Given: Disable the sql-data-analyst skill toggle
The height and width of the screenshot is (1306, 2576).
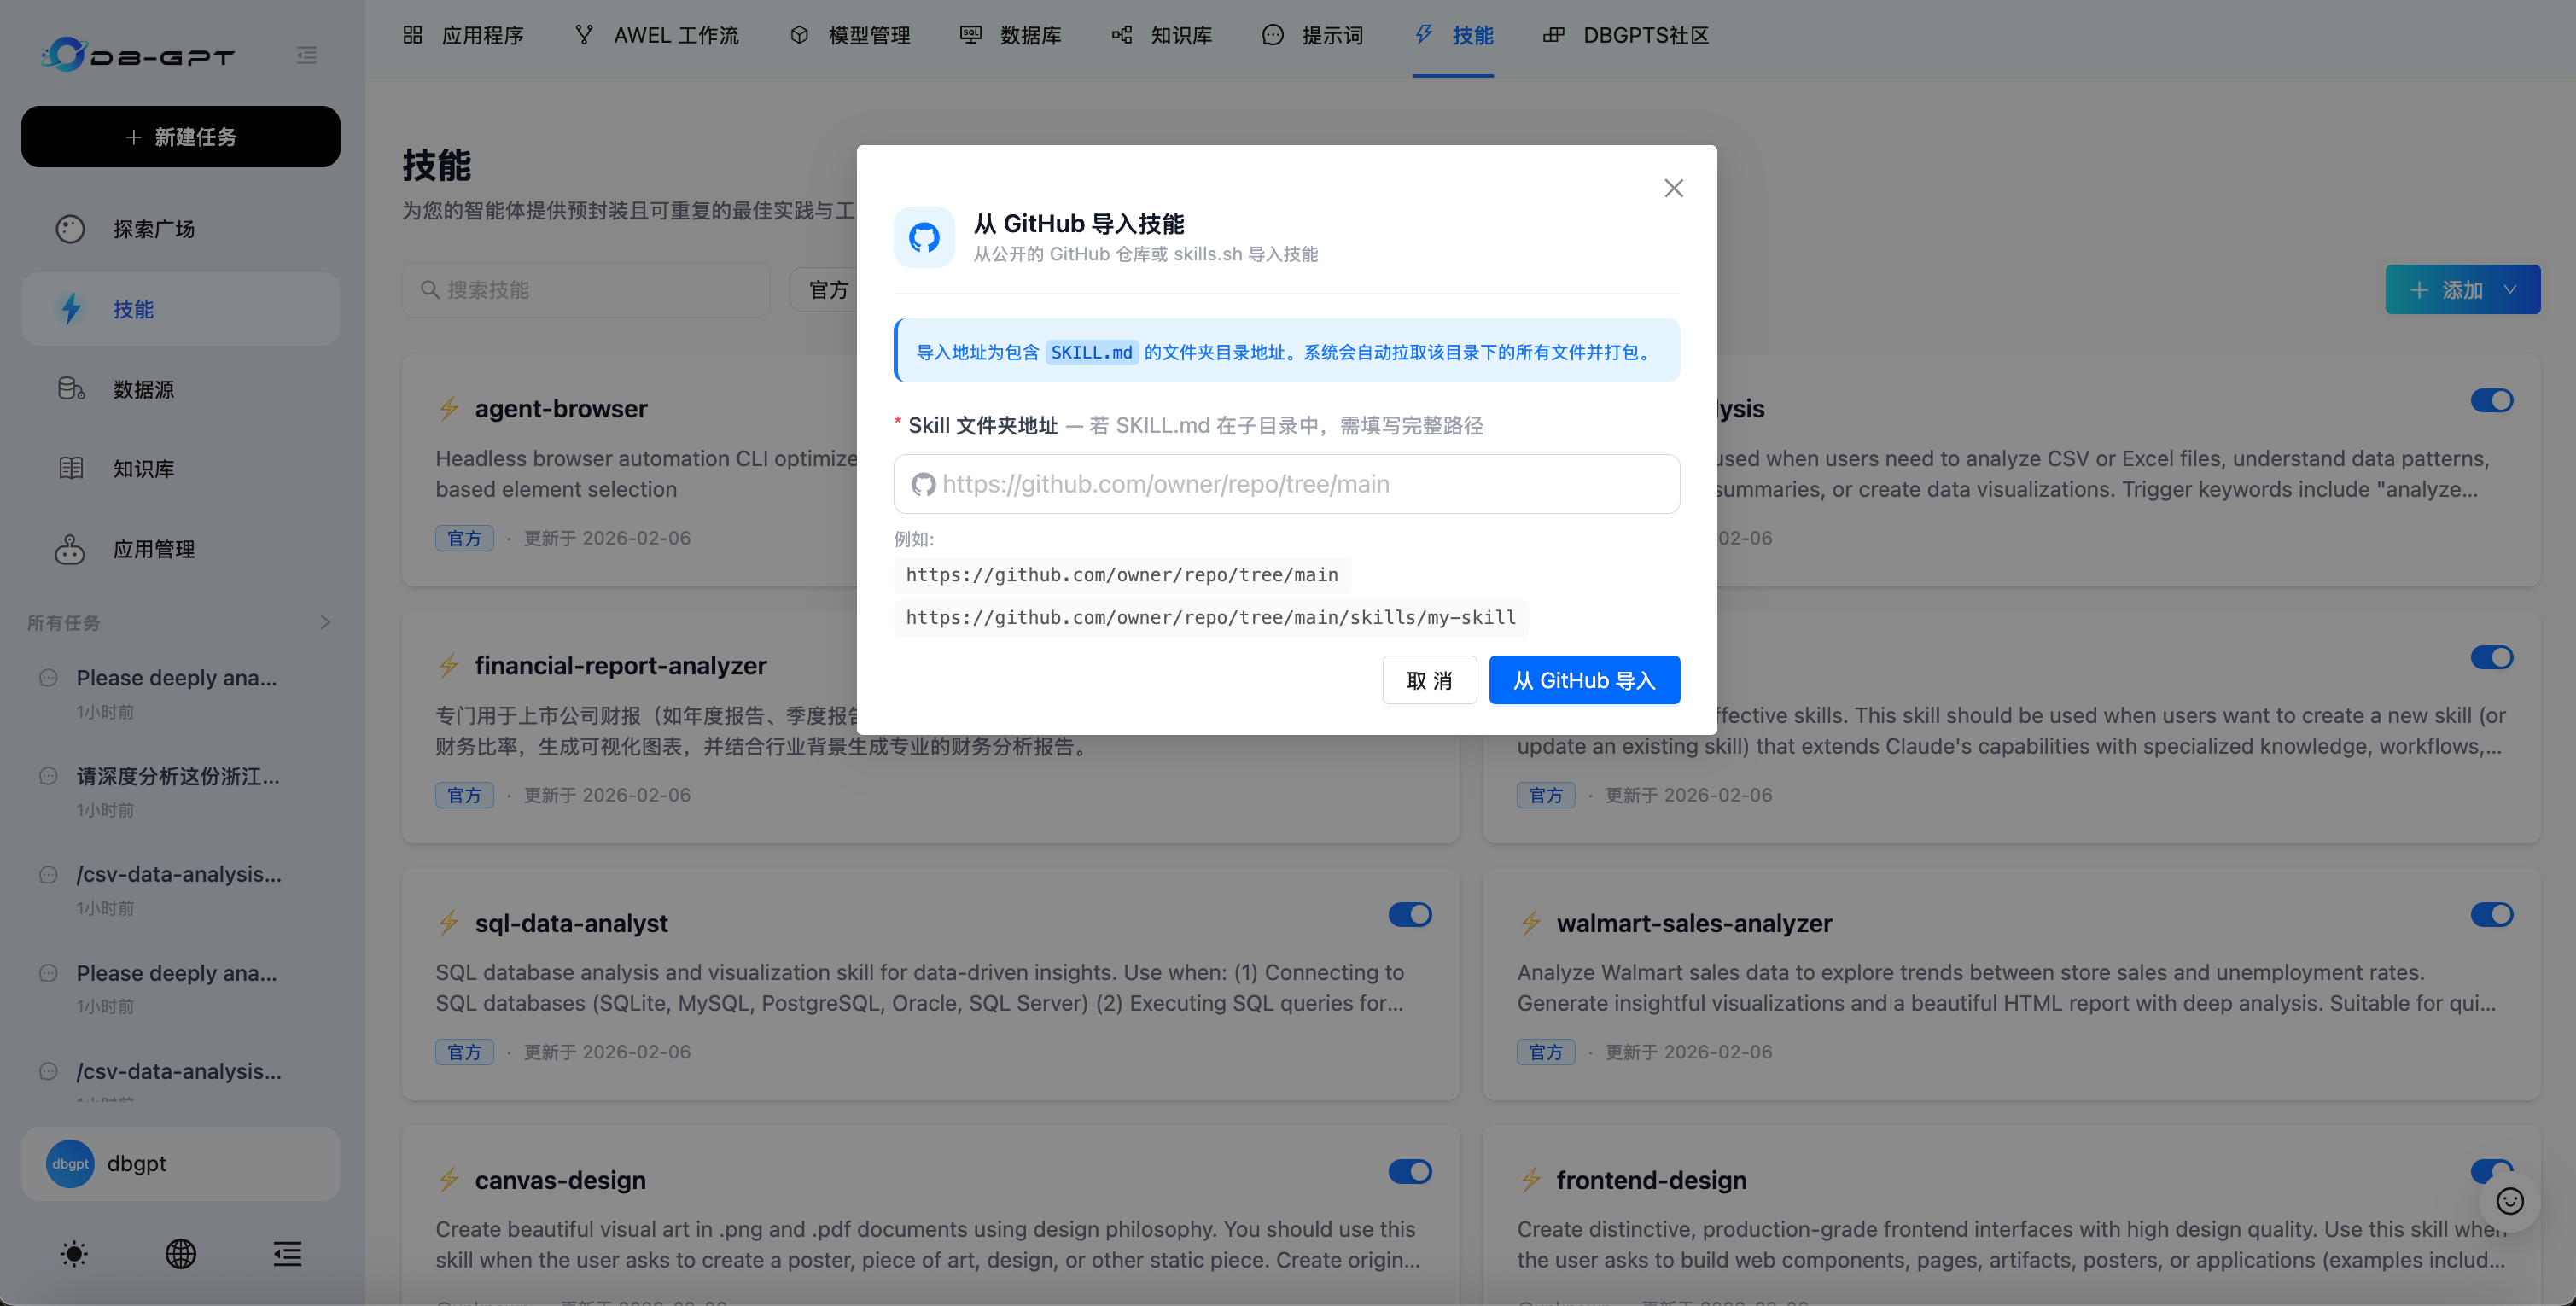Looking at the screenshot, I should (x=1410, y=914).
